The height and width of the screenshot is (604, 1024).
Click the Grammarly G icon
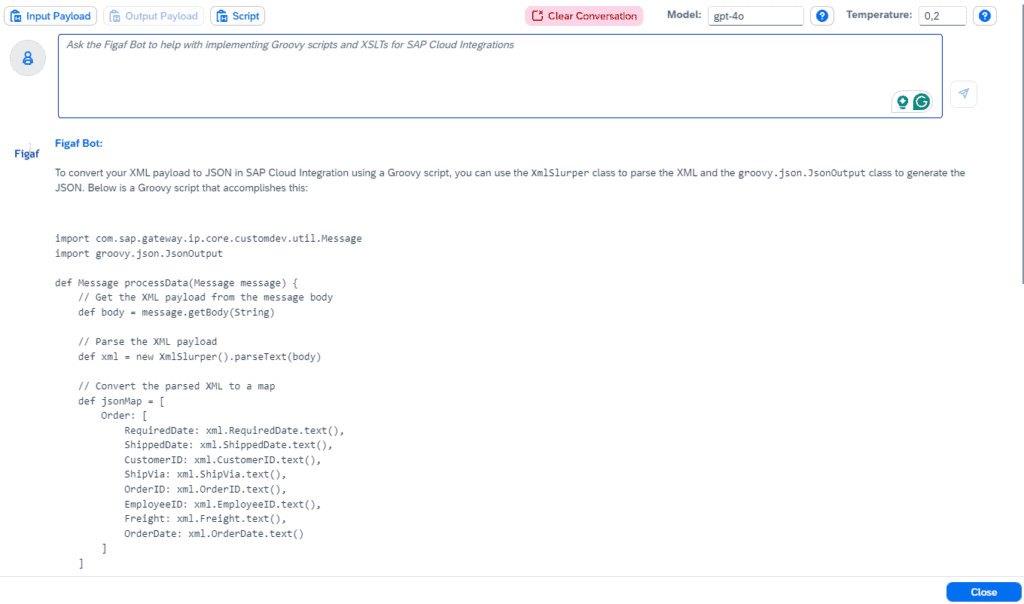[921, 102]
